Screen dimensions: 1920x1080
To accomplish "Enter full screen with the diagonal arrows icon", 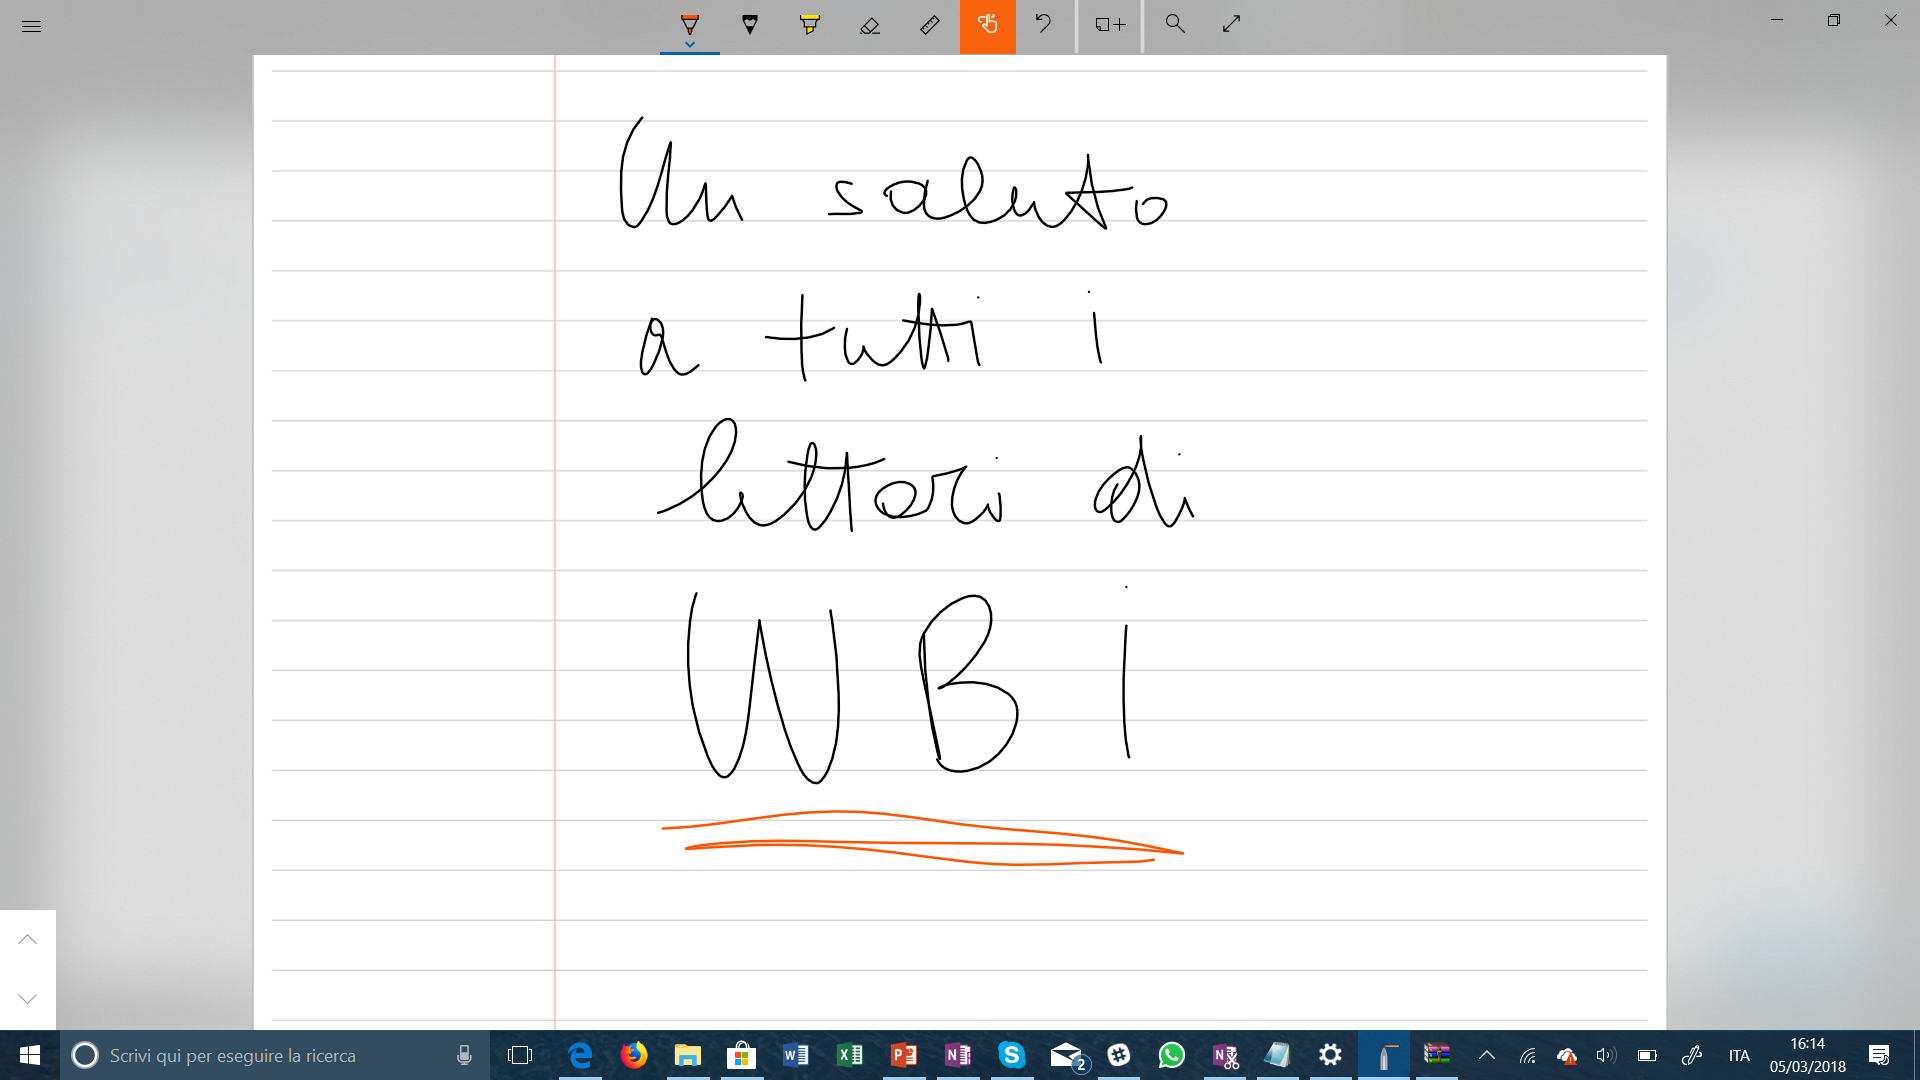I will pos(1231,24).
